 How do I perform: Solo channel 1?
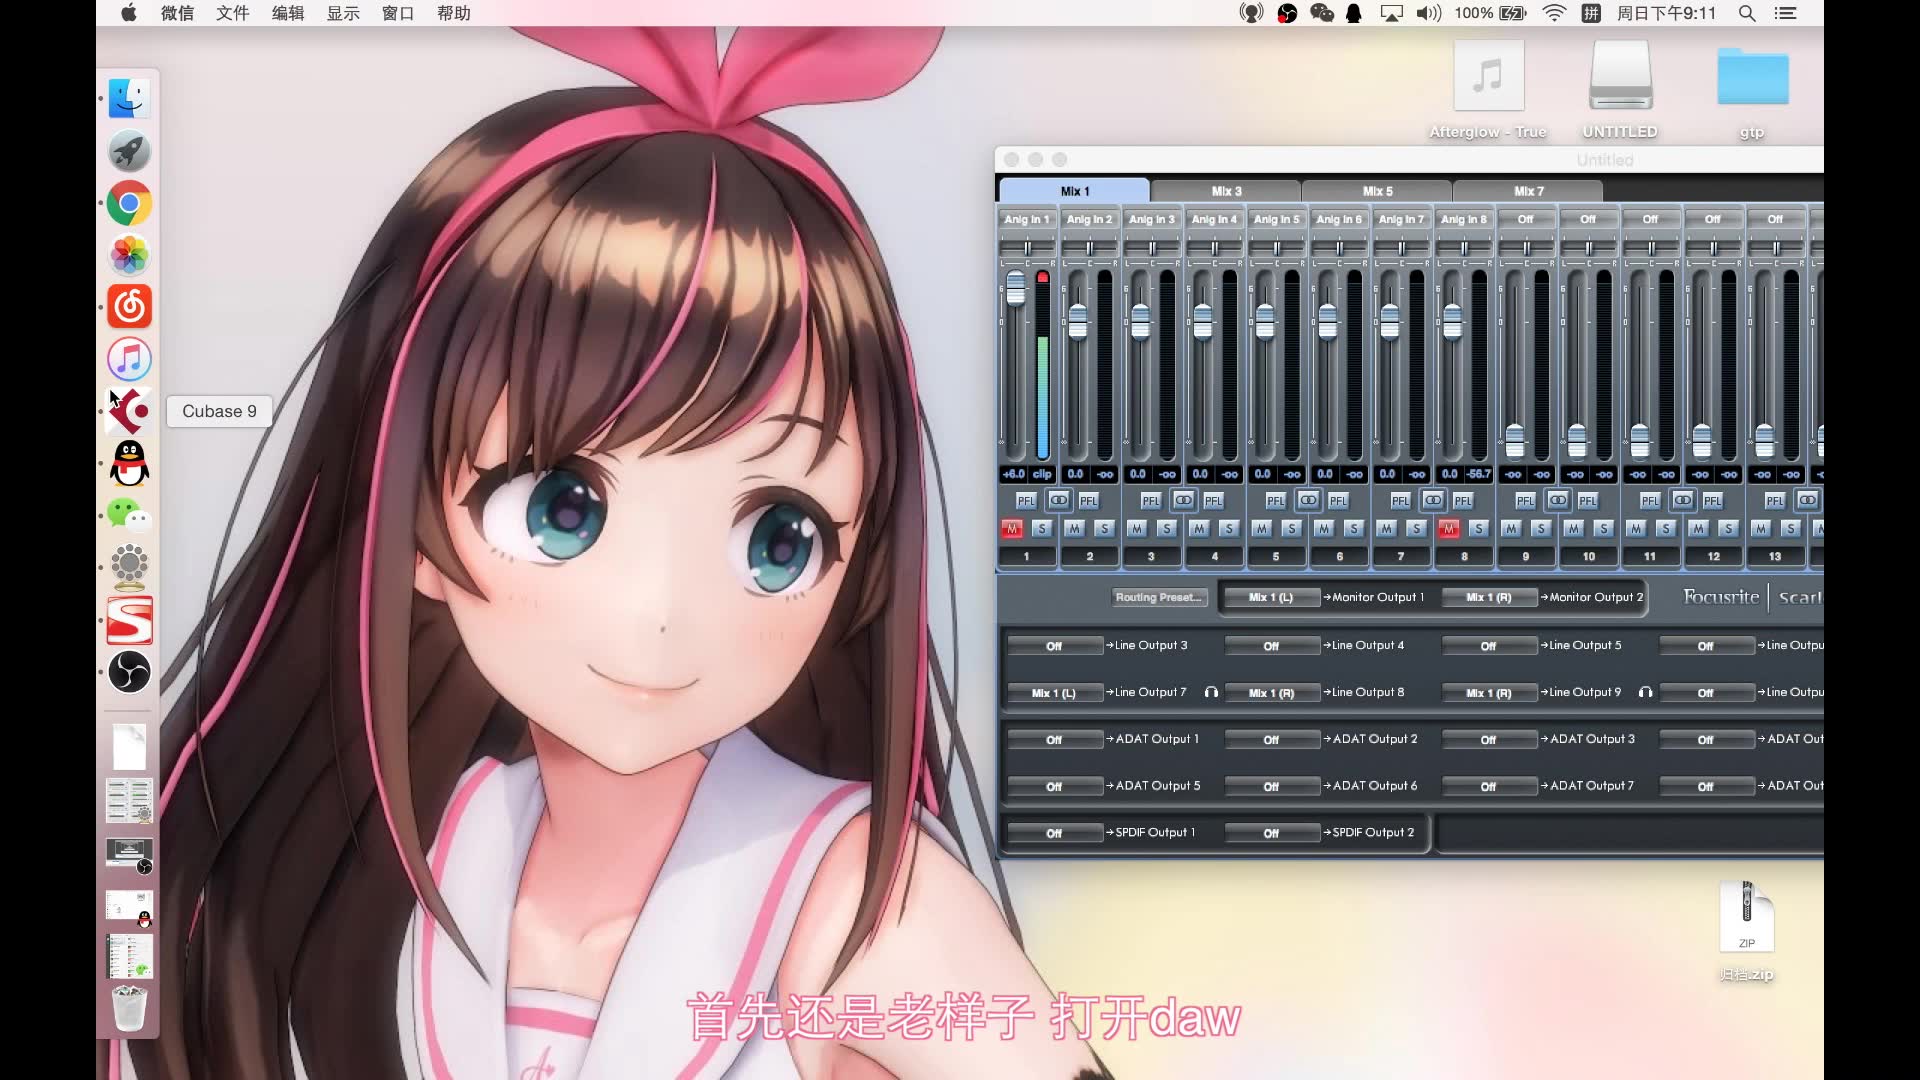[1042, 528]
